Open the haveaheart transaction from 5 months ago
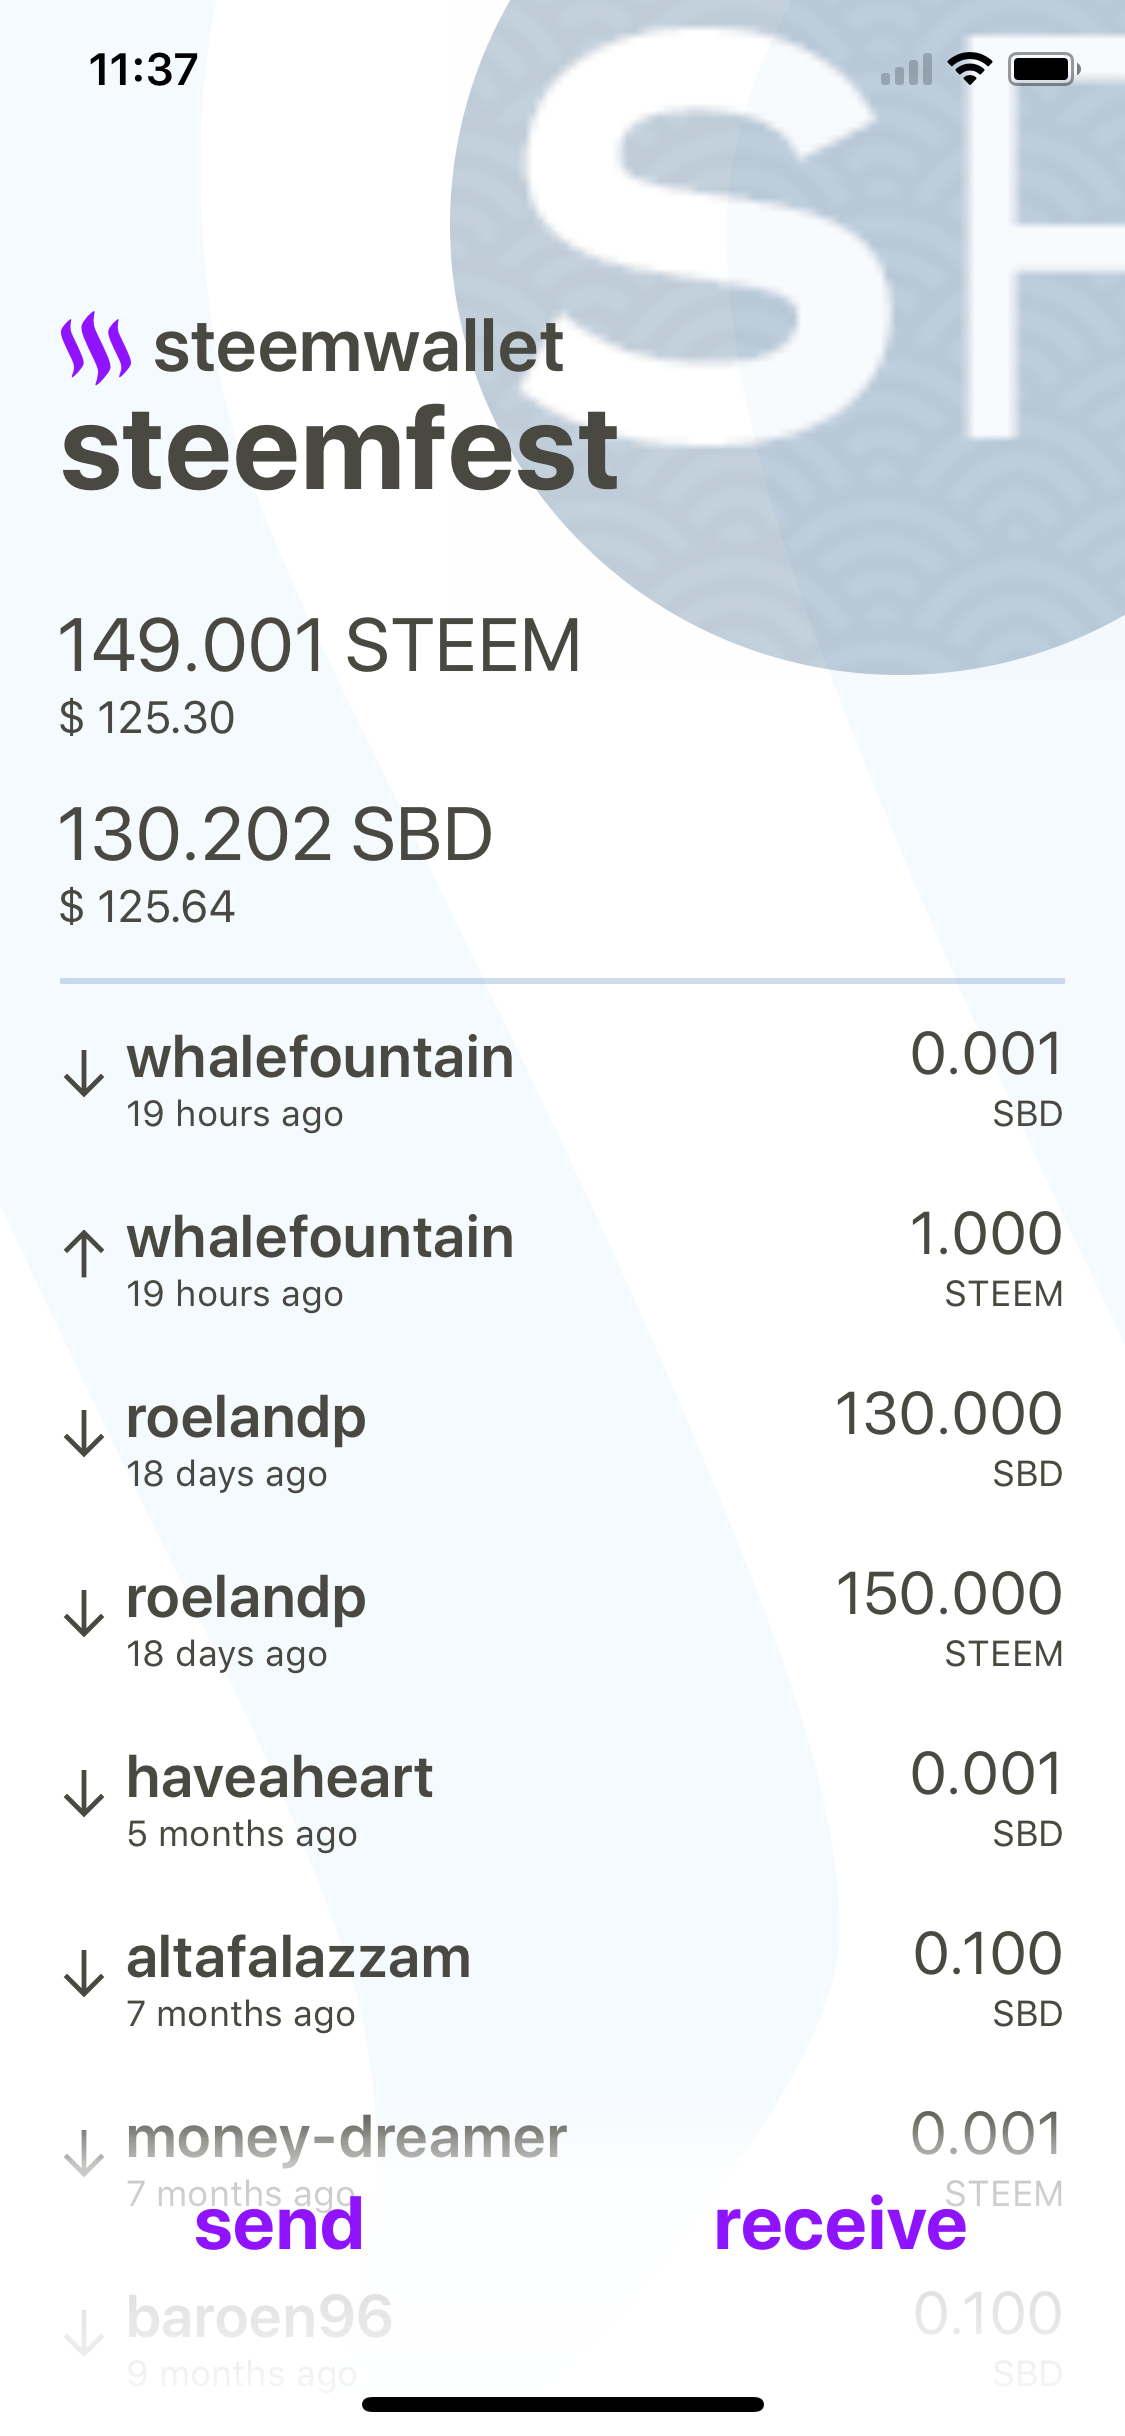 (x=560, y=1800)
